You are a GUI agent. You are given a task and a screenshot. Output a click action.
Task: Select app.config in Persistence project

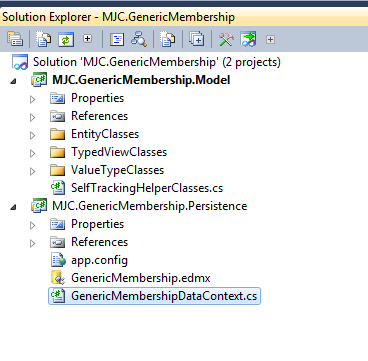coord(99,260)
